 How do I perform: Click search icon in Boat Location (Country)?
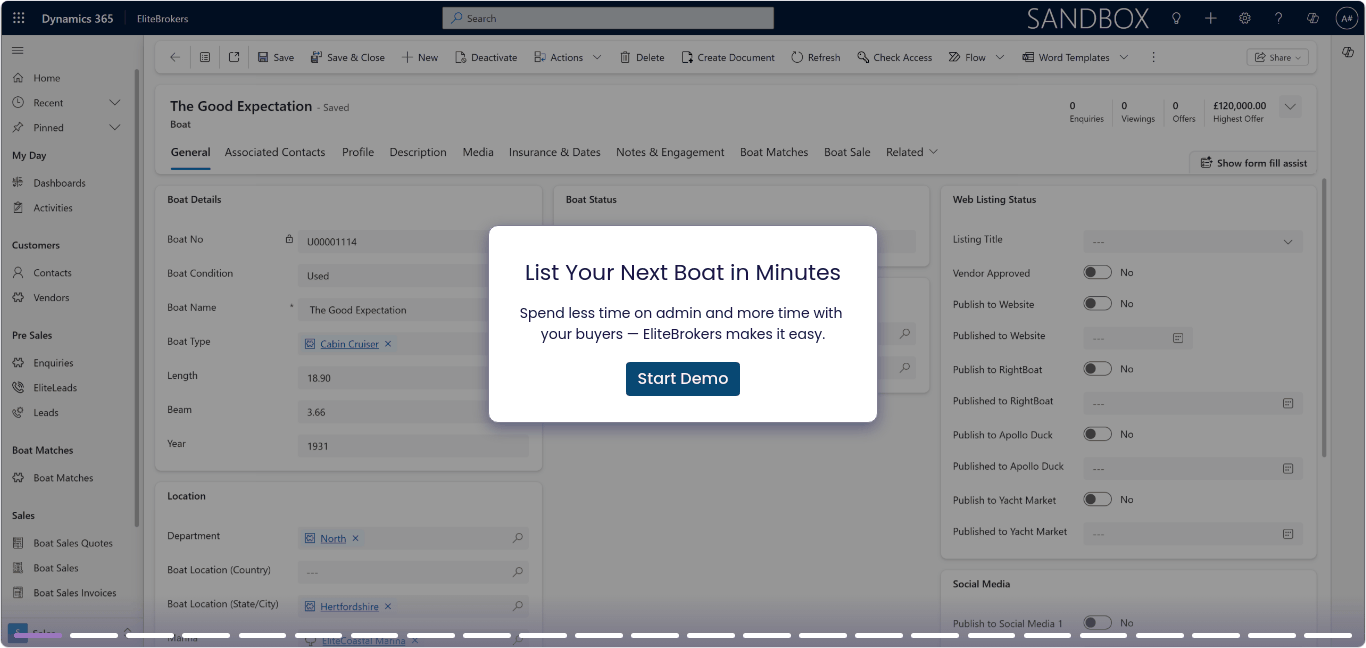(x=518, y=572)
